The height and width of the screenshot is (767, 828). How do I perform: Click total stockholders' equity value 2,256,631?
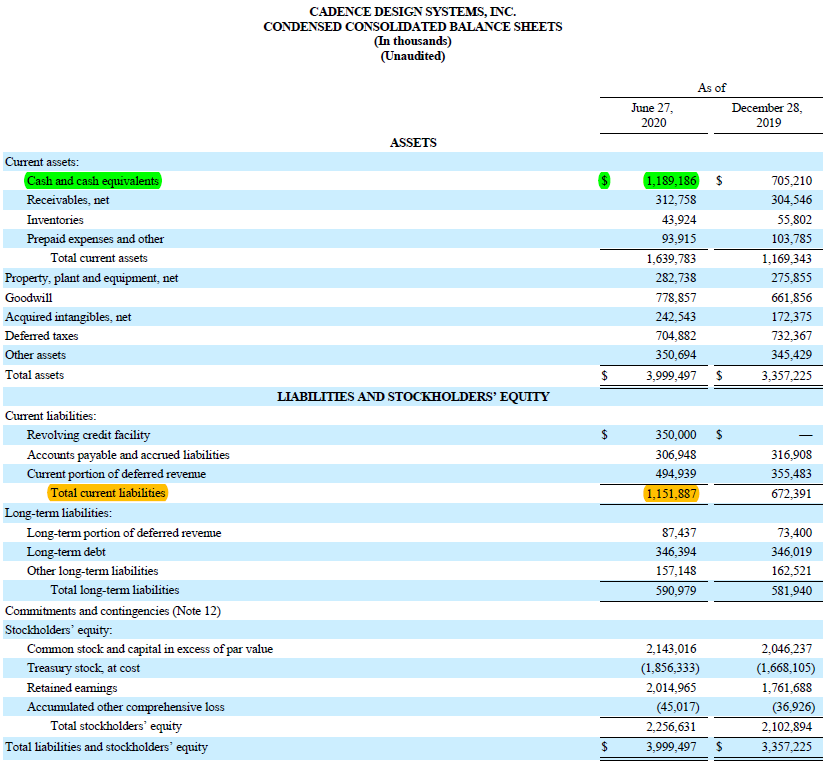tap(671, 727)
